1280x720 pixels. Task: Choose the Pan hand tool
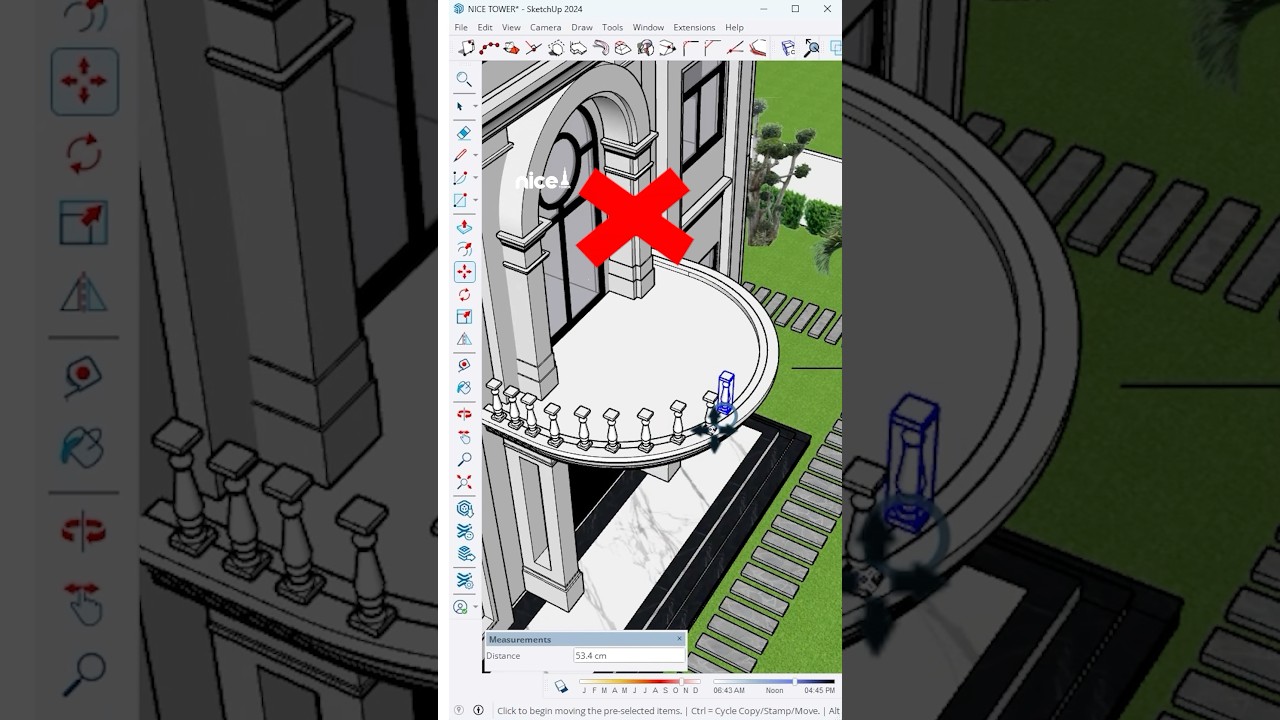[x=464, y=437]
